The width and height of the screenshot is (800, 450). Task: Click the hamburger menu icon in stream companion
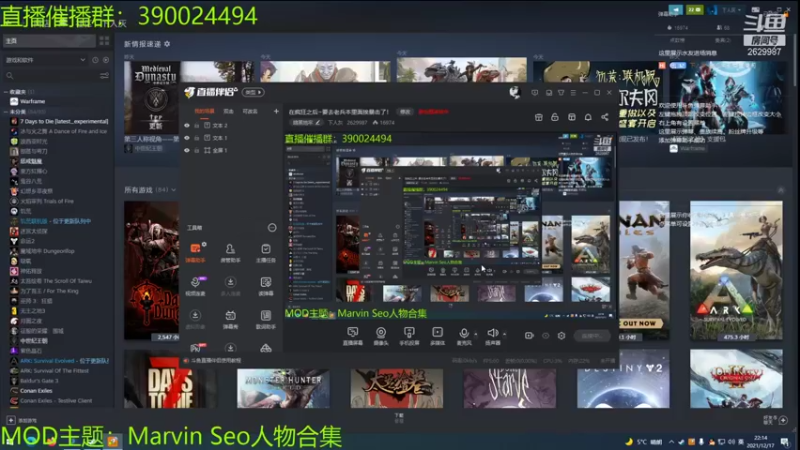[x=573, y=93]
